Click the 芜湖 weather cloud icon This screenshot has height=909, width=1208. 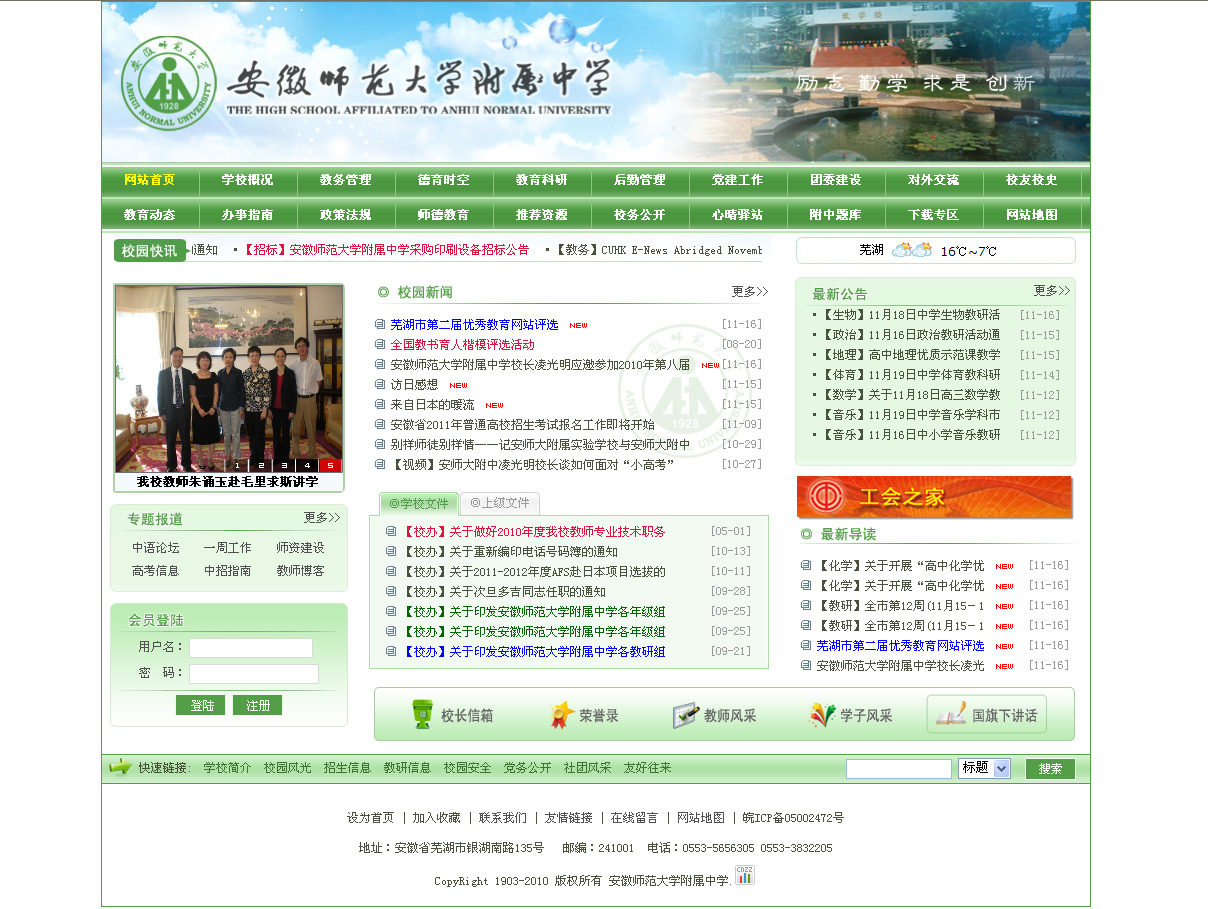tap(912, 250)
